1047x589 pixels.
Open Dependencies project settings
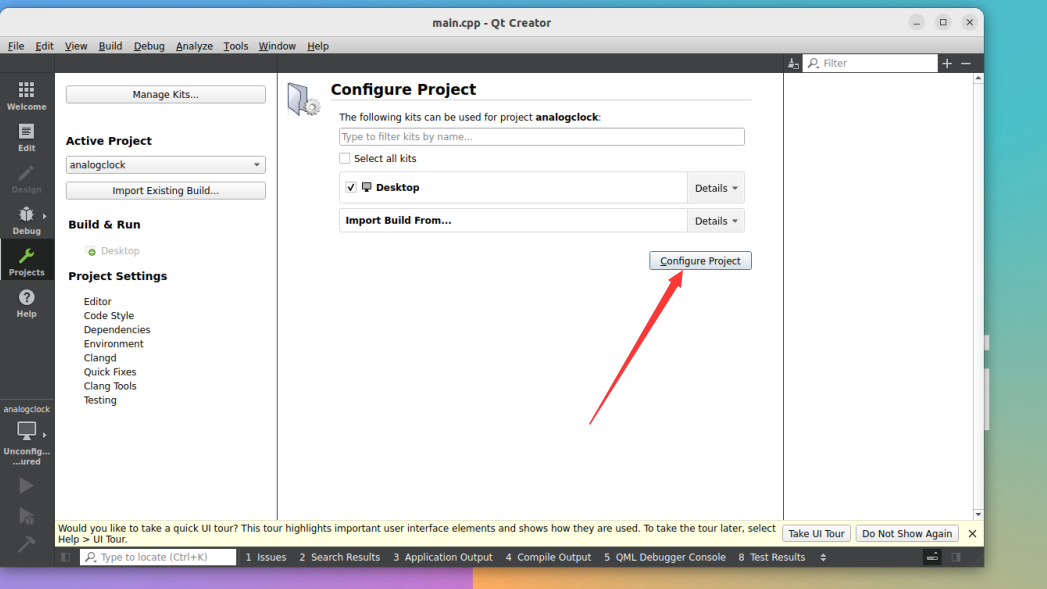117,330
